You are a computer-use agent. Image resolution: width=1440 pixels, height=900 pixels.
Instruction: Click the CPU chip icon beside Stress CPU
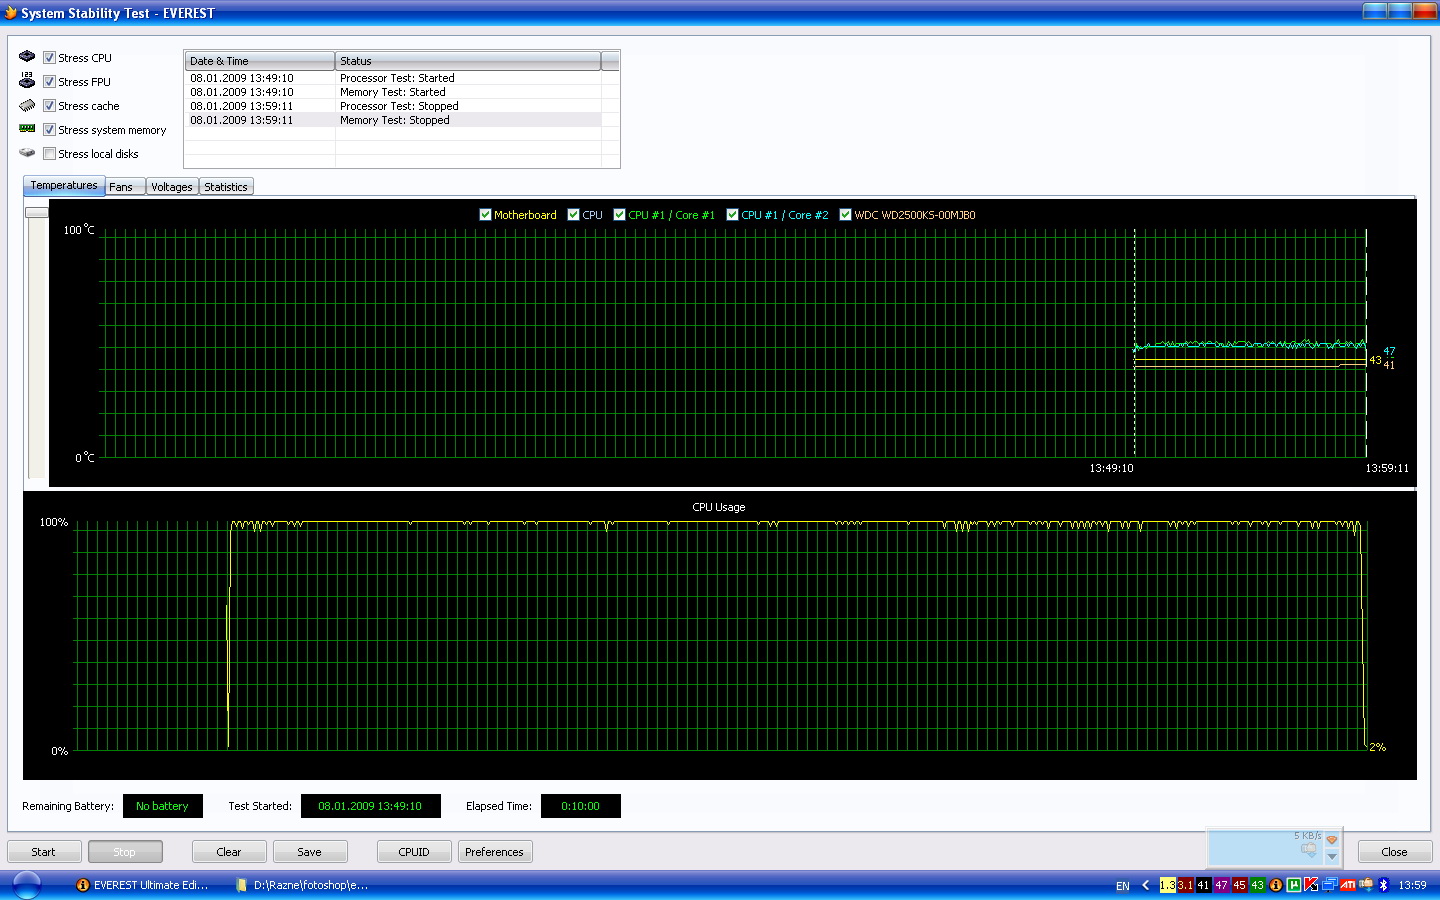27,57
